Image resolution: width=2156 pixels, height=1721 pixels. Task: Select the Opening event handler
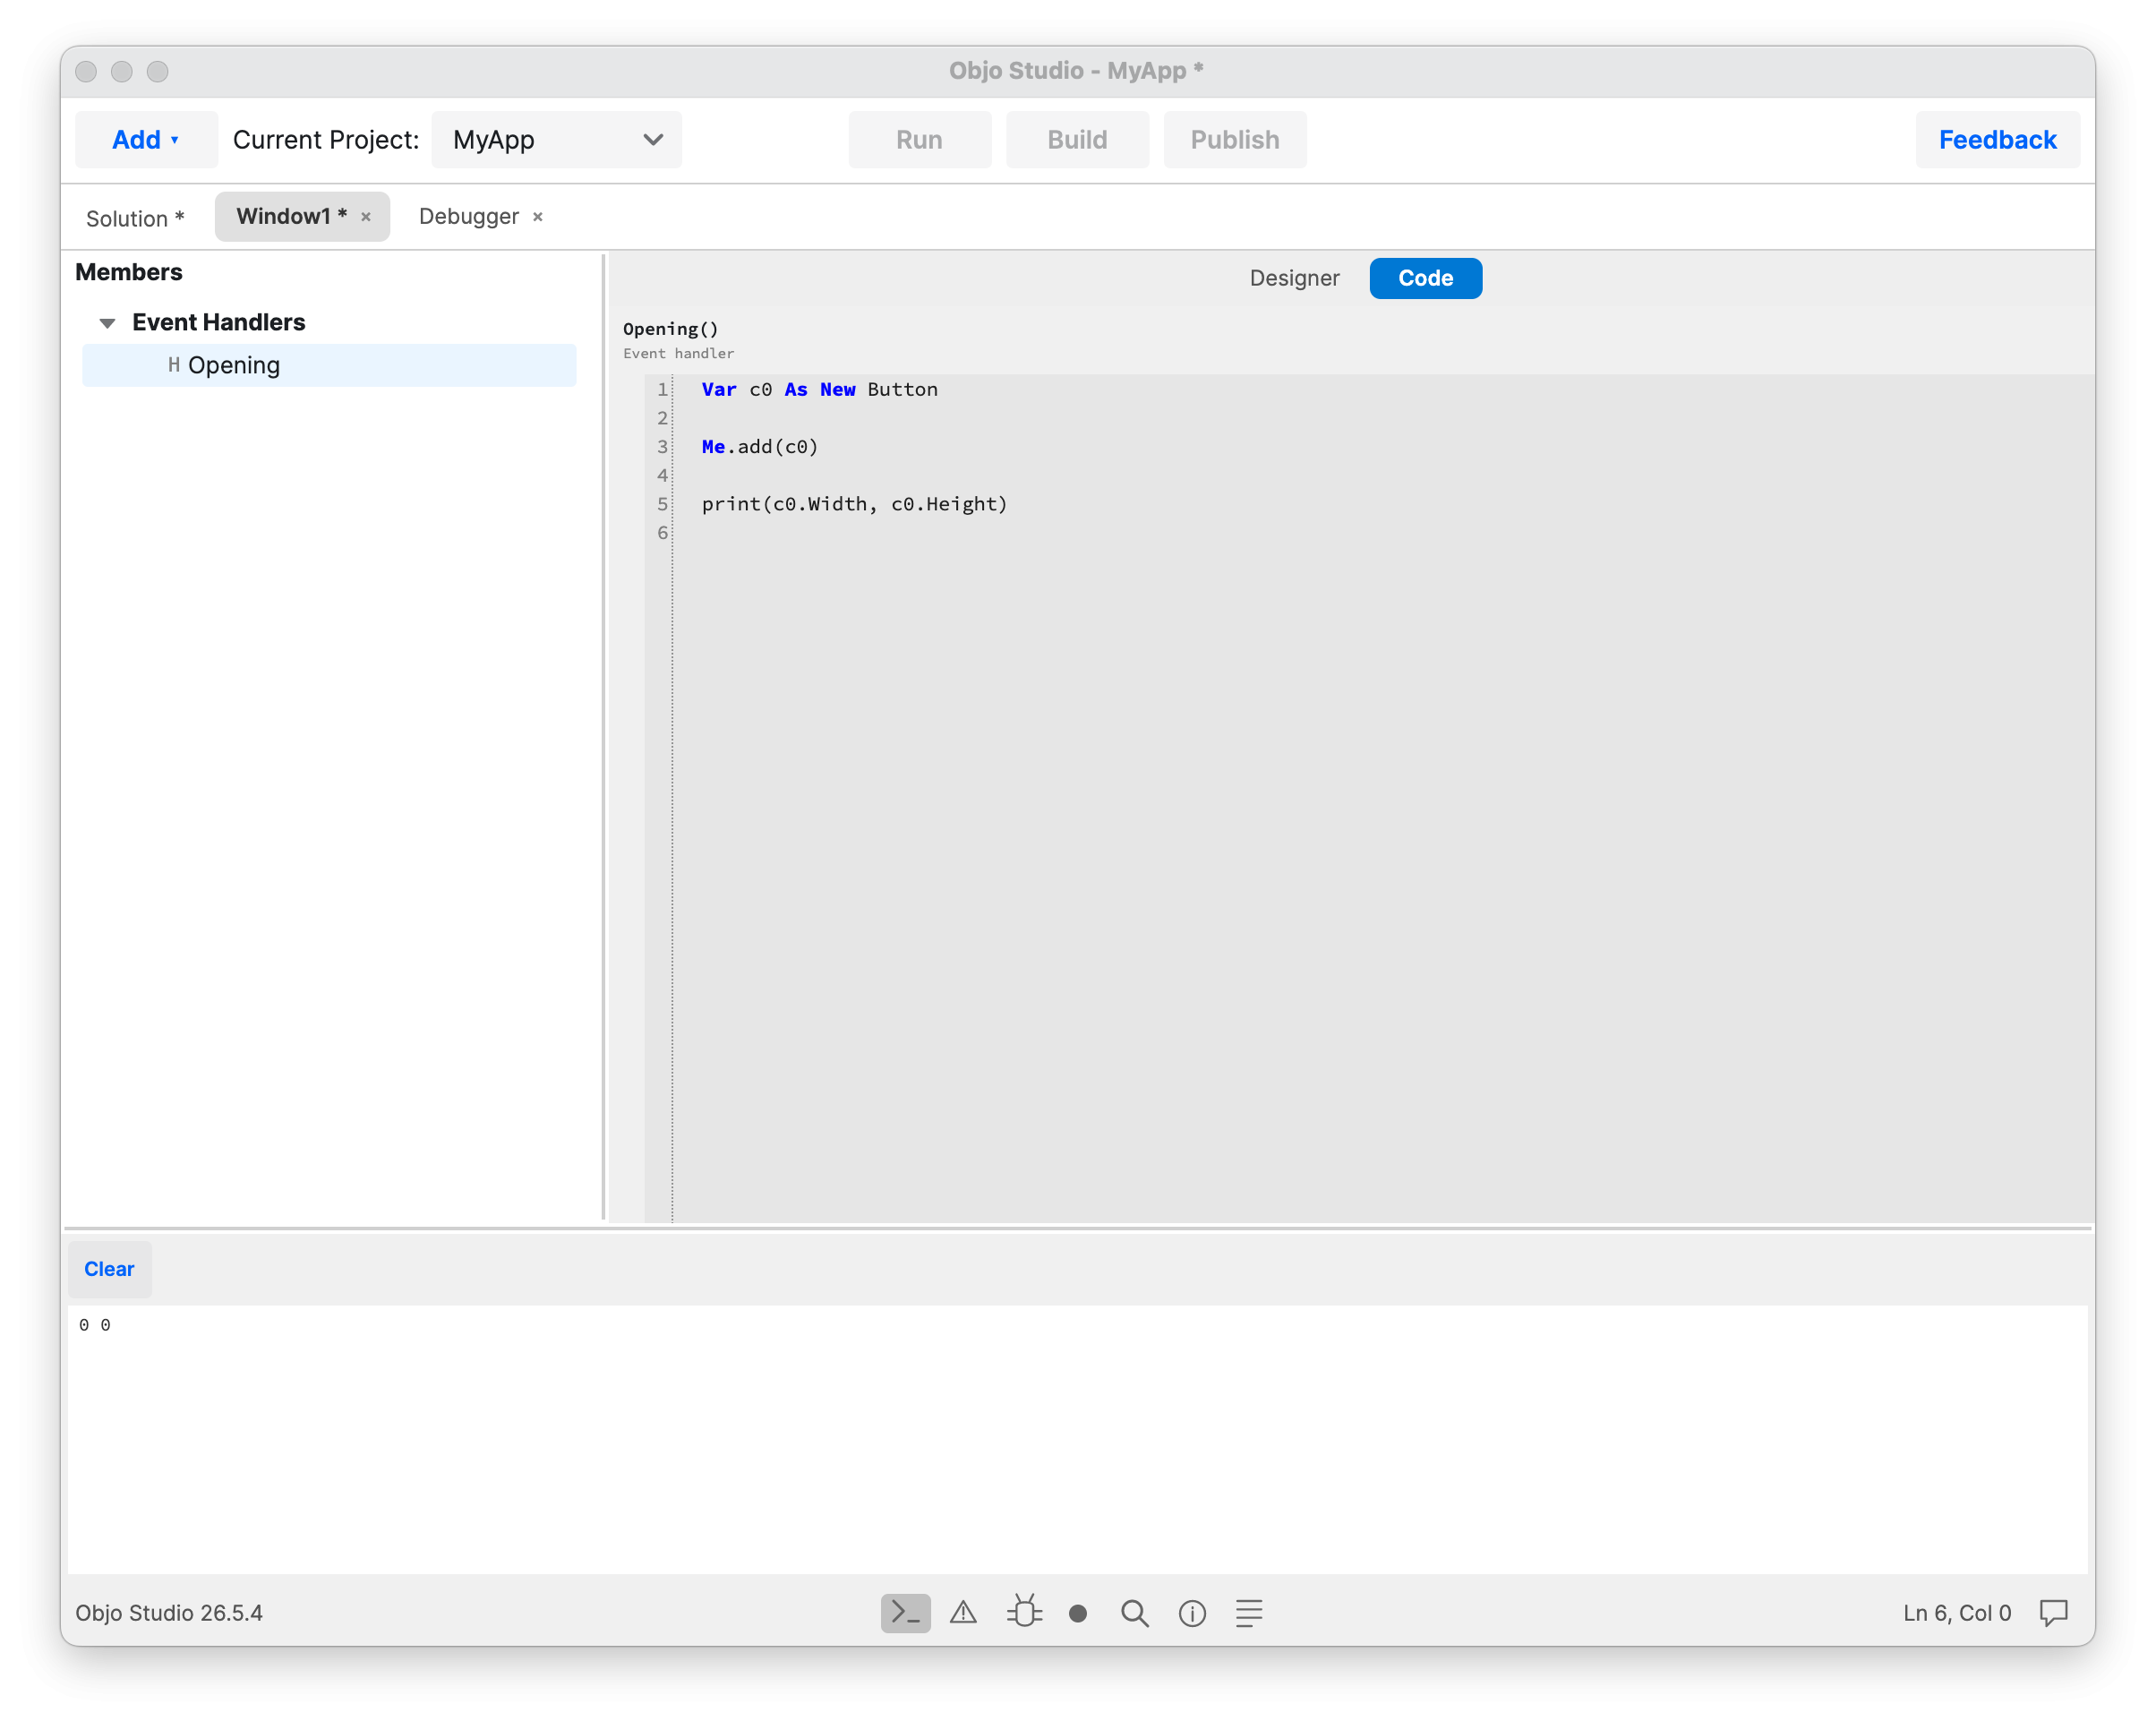(329, 365)
